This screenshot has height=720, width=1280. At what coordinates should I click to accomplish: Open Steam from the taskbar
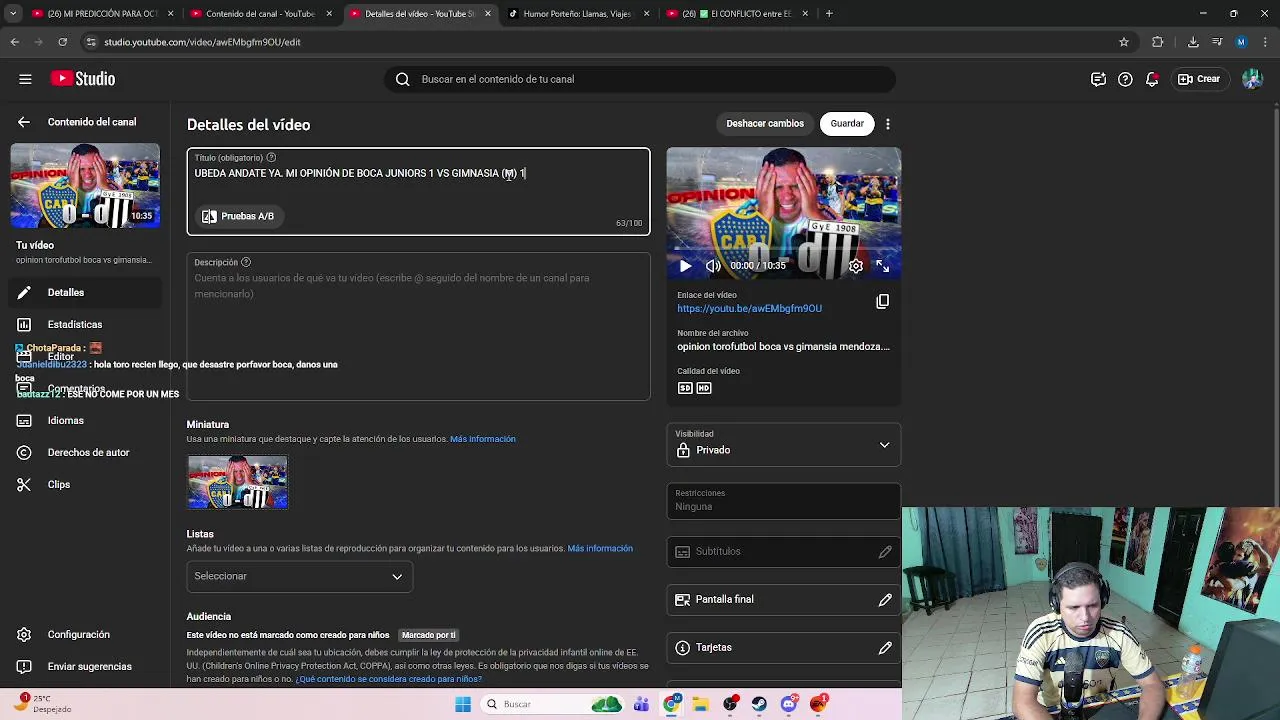[x=760, y=704]
